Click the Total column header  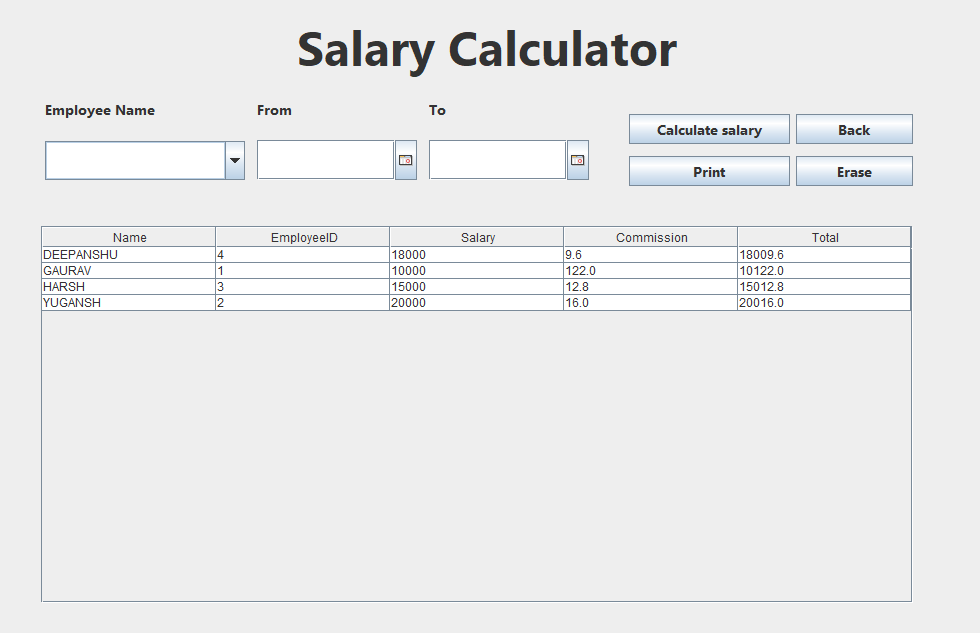(x=824, y=237)
